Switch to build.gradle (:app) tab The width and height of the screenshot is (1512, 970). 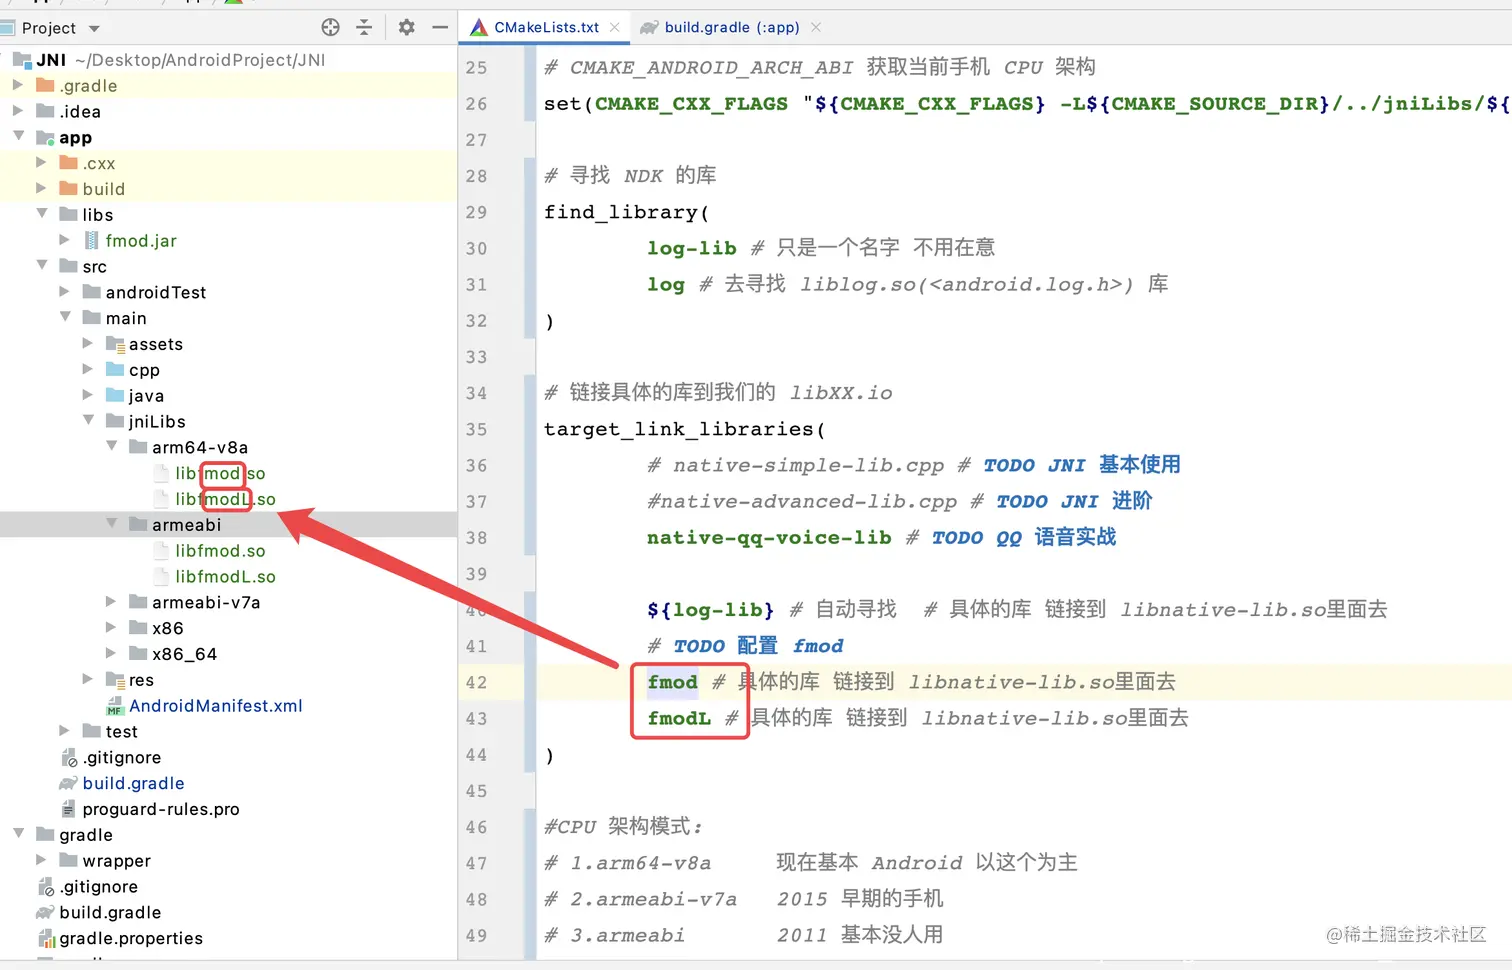point(732,27)
